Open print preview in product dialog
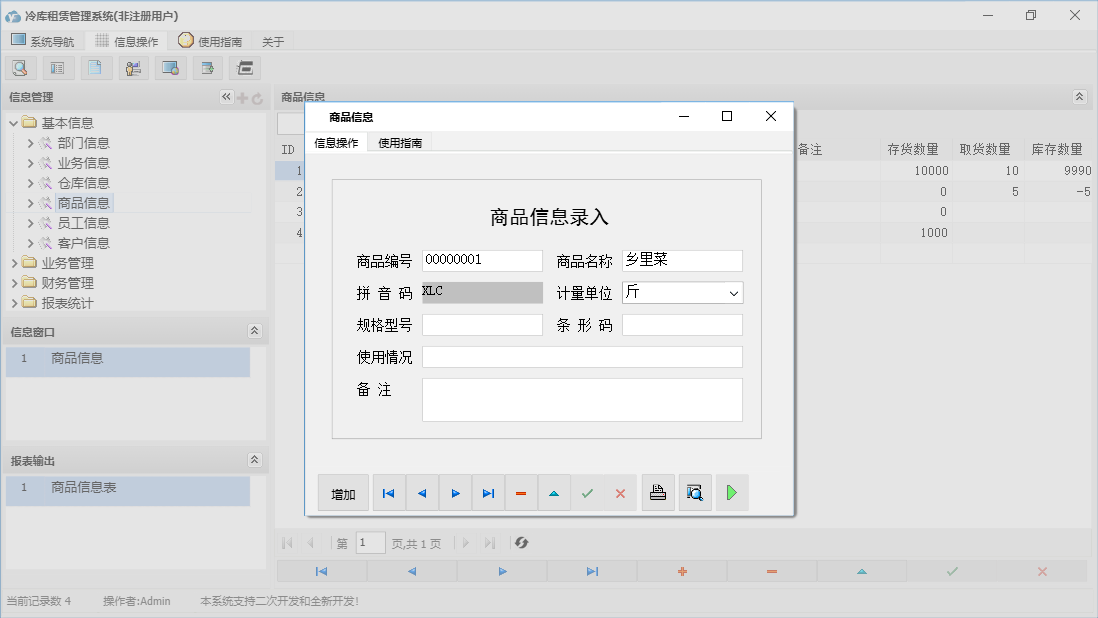 [695, 493]
